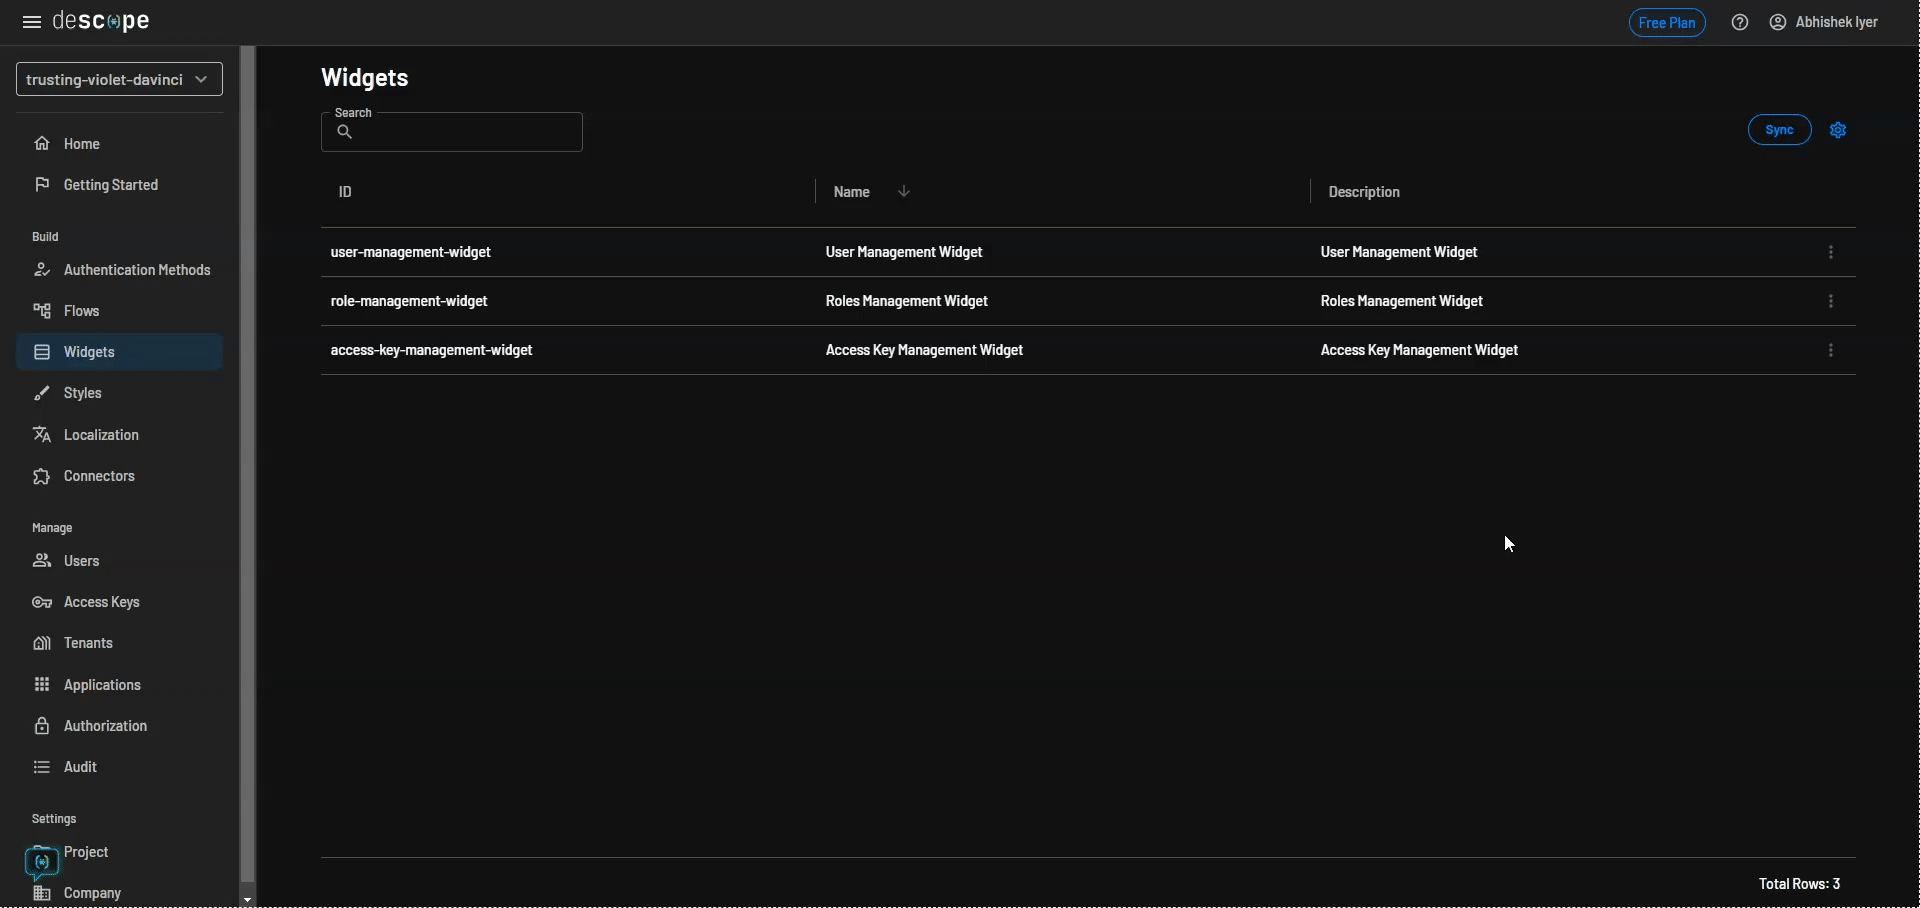1920x908 pixels.
Task: Navigate to the Tenants section
Action: pyautogui.click(x=88, y=643)
